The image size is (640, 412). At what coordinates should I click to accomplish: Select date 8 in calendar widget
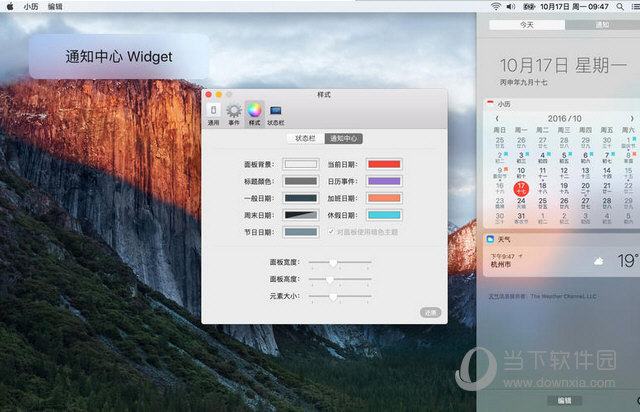(629, 158)
